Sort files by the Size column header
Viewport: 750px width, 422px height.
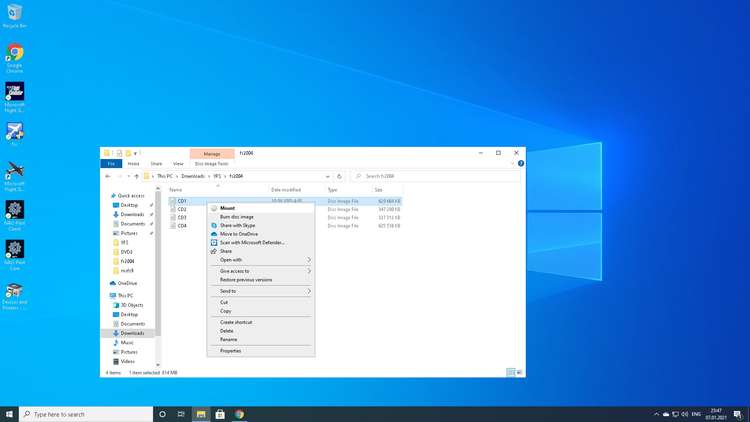(379, 189)
